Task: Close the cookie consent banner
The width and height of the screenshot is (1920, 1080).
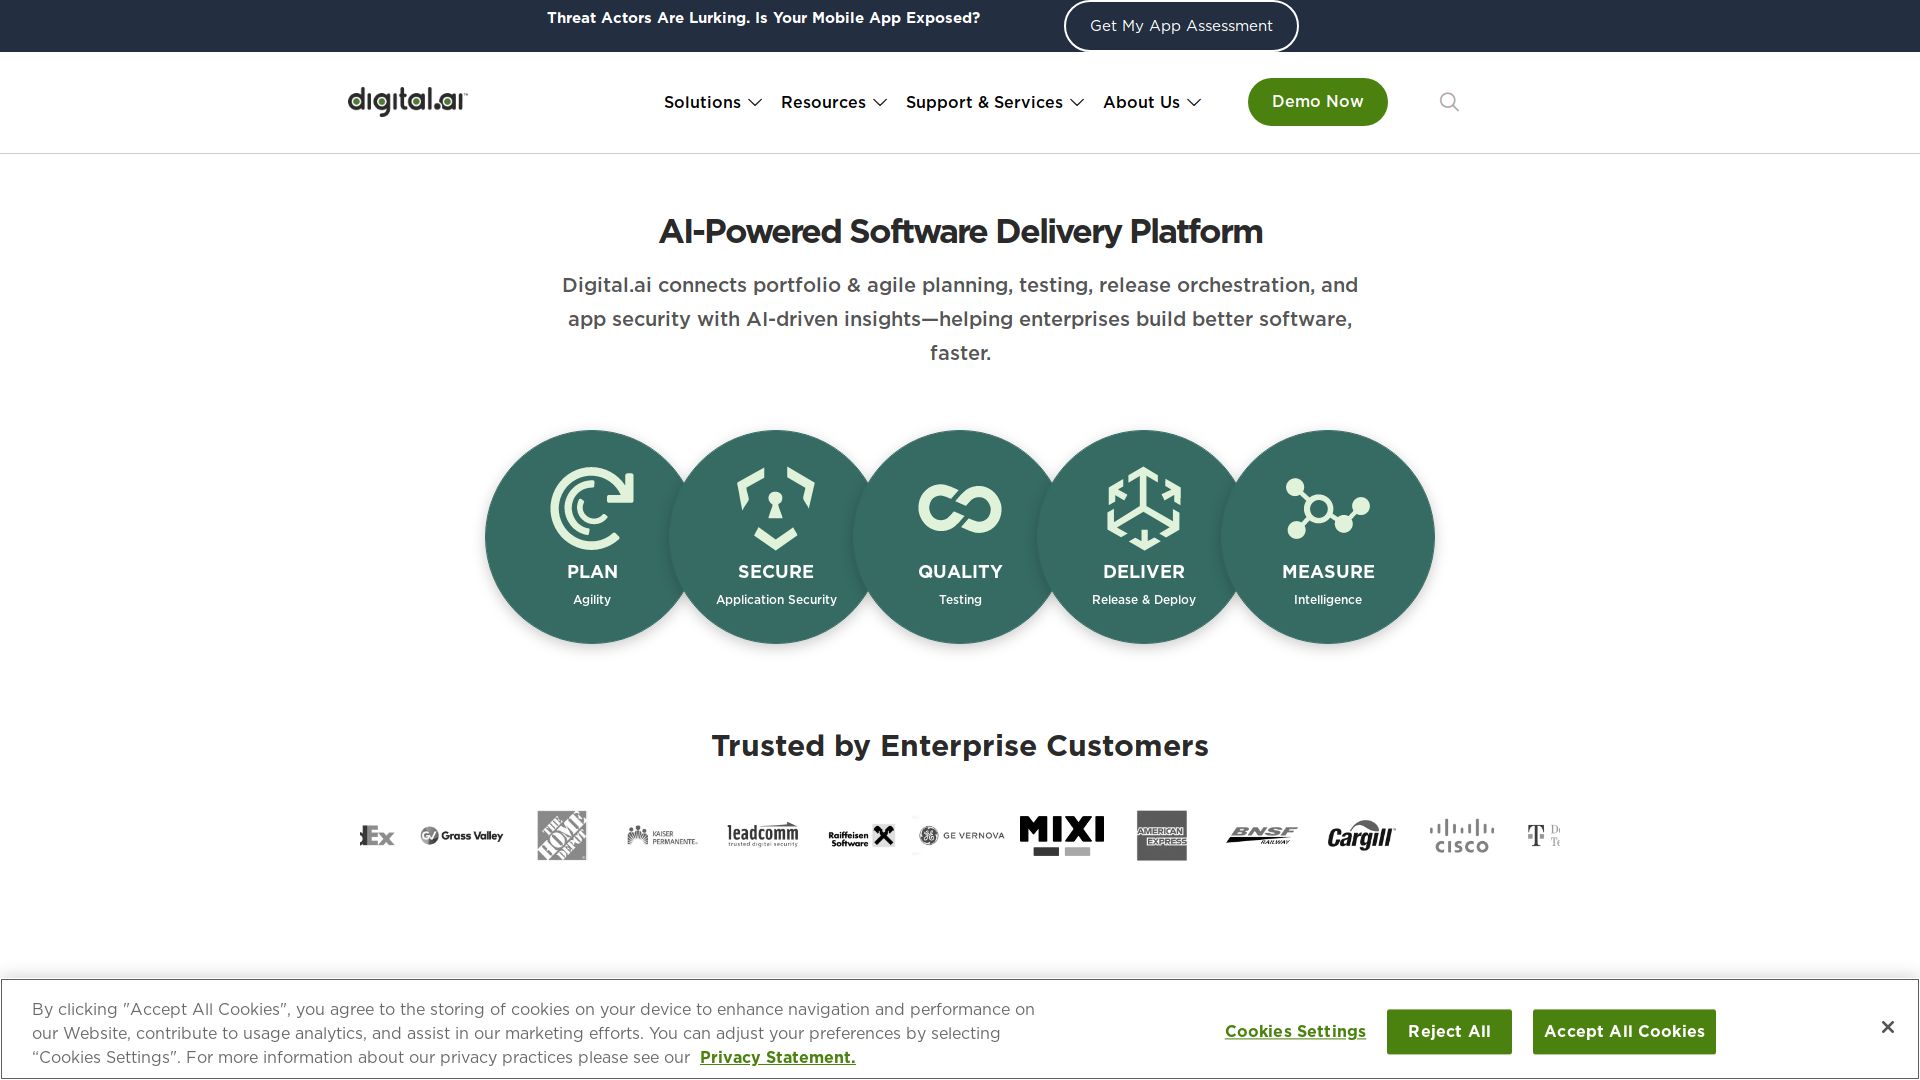Action: click(1887, 1027)
